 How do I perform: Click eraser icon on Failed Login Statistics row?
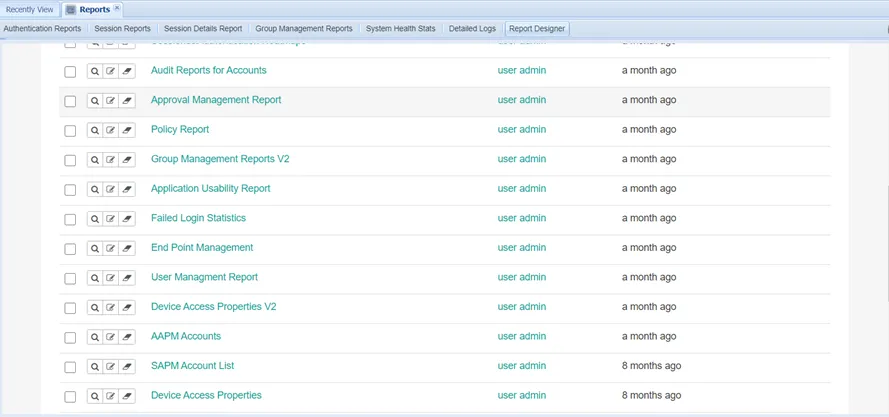pyautogui.click(x=127, y=219)
